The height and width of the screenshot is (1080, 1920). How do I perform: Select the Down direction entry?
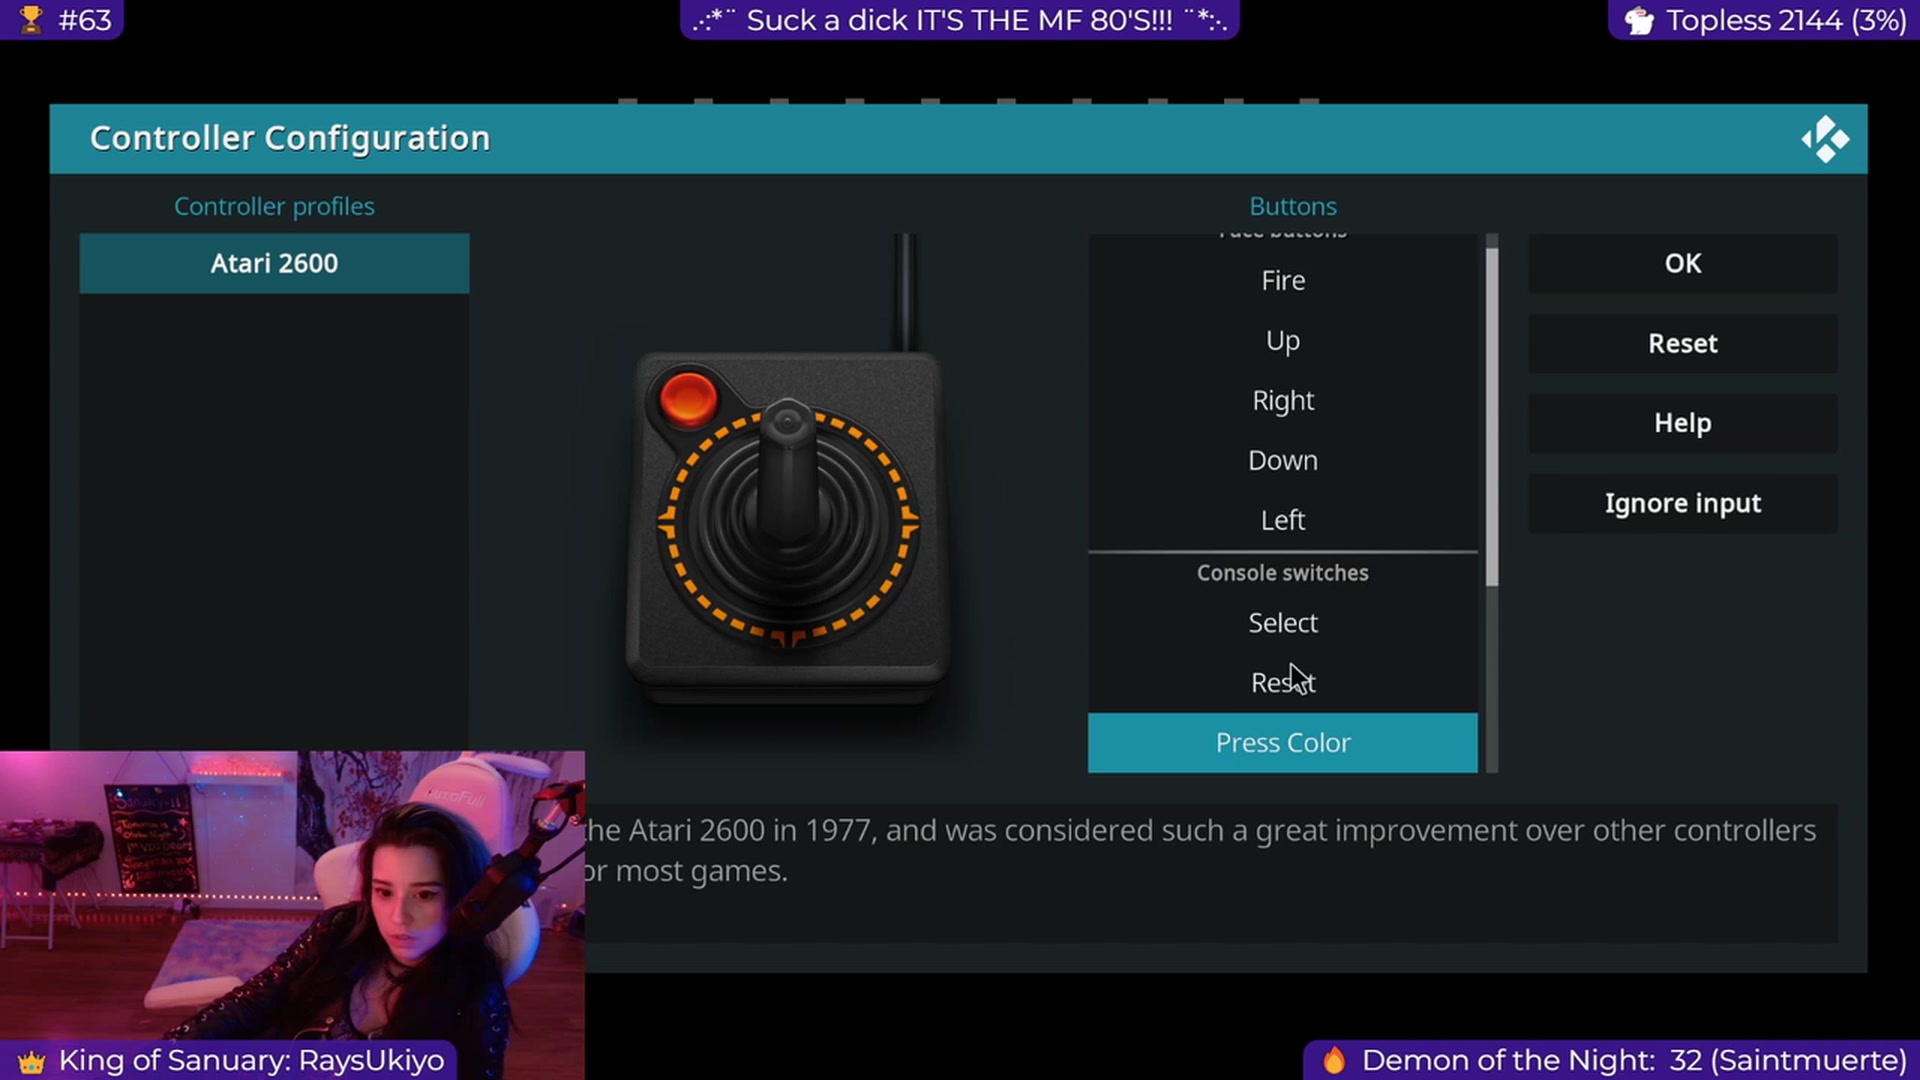(x=1282, y=460)
